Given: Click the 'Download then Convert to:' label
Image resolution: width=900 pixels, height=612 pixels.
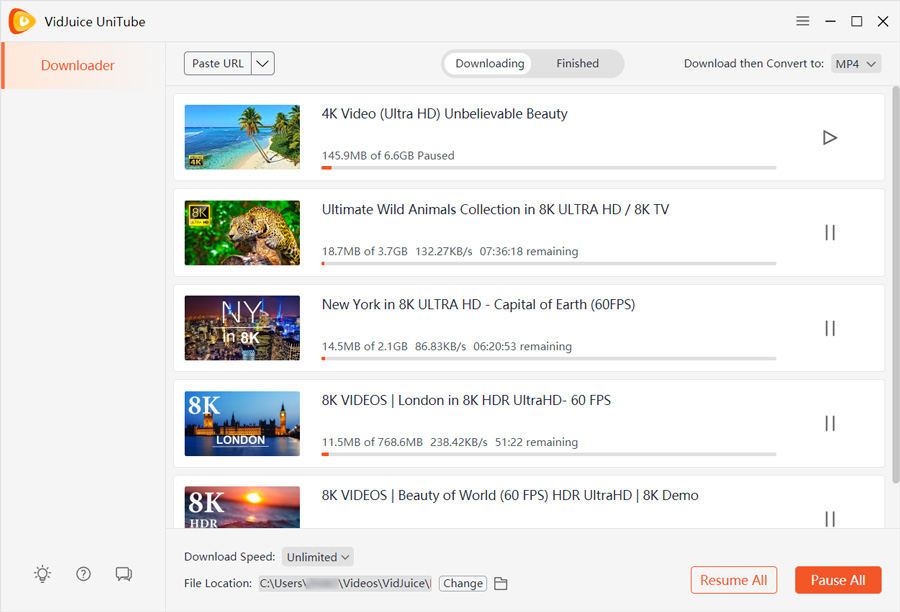Looking at the screenshot, I should pyautogui.click(x=754, y=64).
